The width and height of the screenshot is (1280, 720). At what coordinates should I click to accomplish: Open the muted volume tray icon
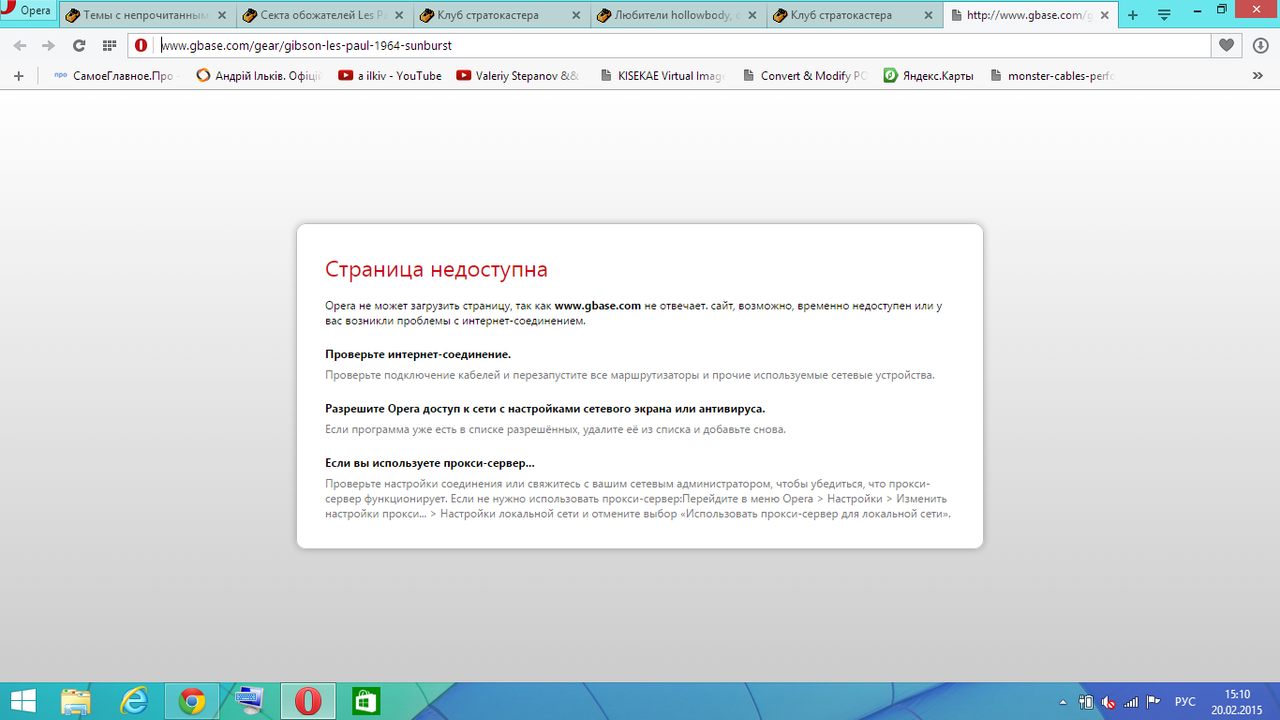click(1108, 702)
